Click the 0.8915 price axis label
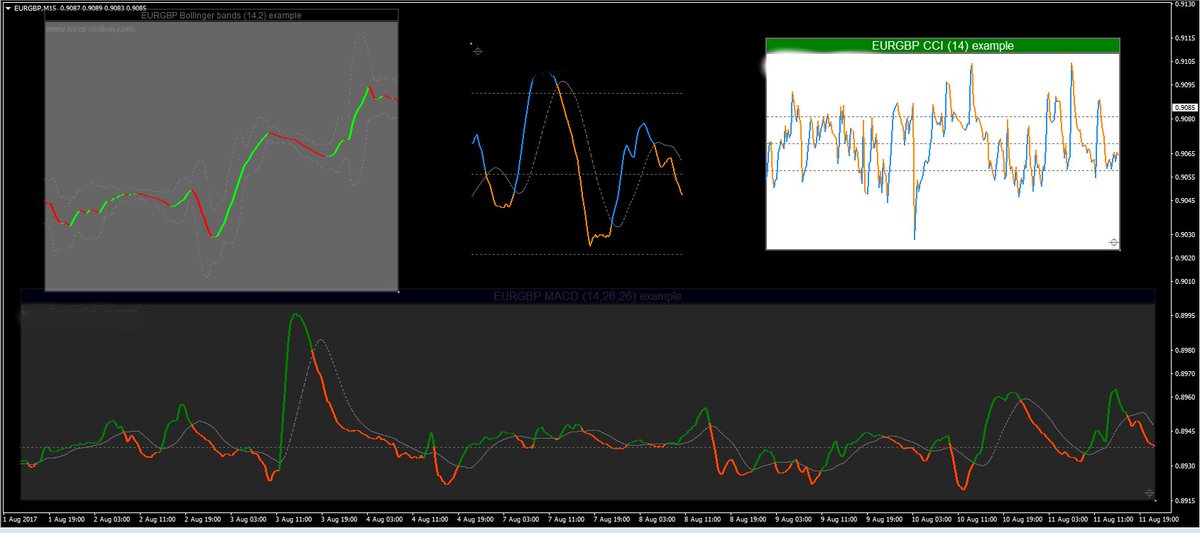 click(x=1184, y=500)
